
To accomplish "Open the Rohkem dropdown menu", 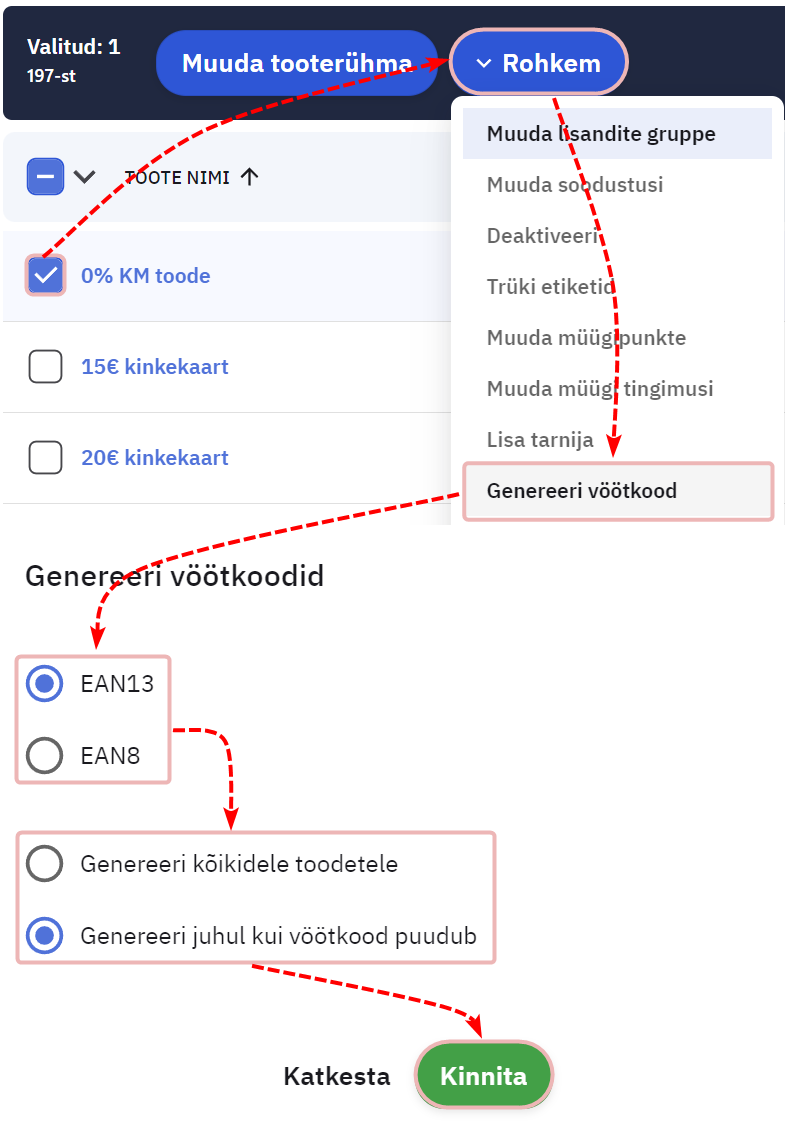I will pos(538,63).
